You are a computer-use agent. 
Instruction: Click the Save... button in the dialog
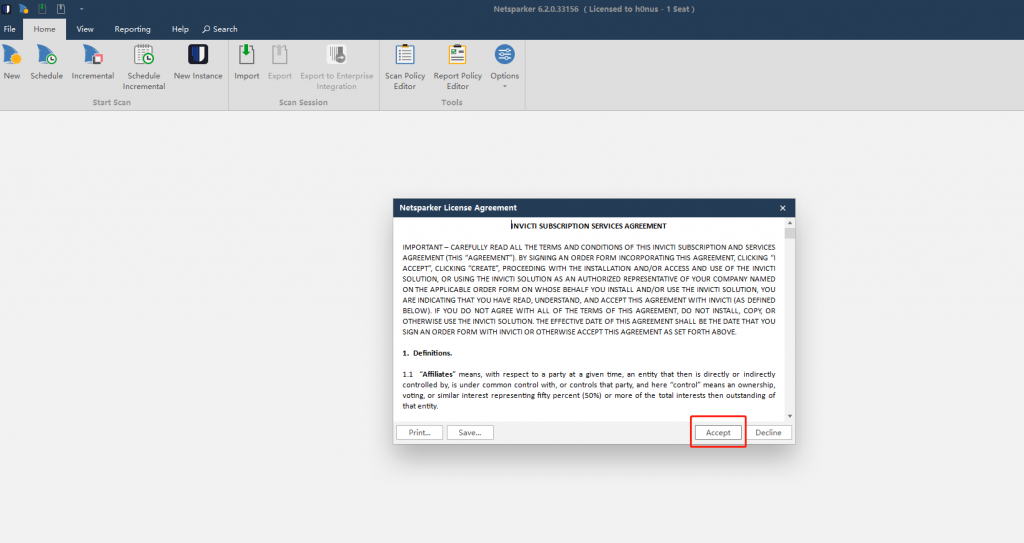[470, 433]
